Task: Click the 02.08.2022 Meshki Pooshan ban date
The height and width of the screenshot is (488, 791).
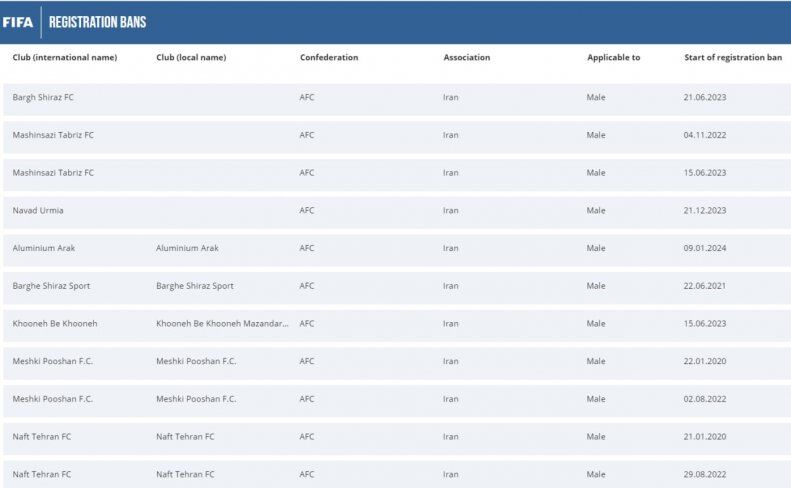Action: tap(704, 399)
